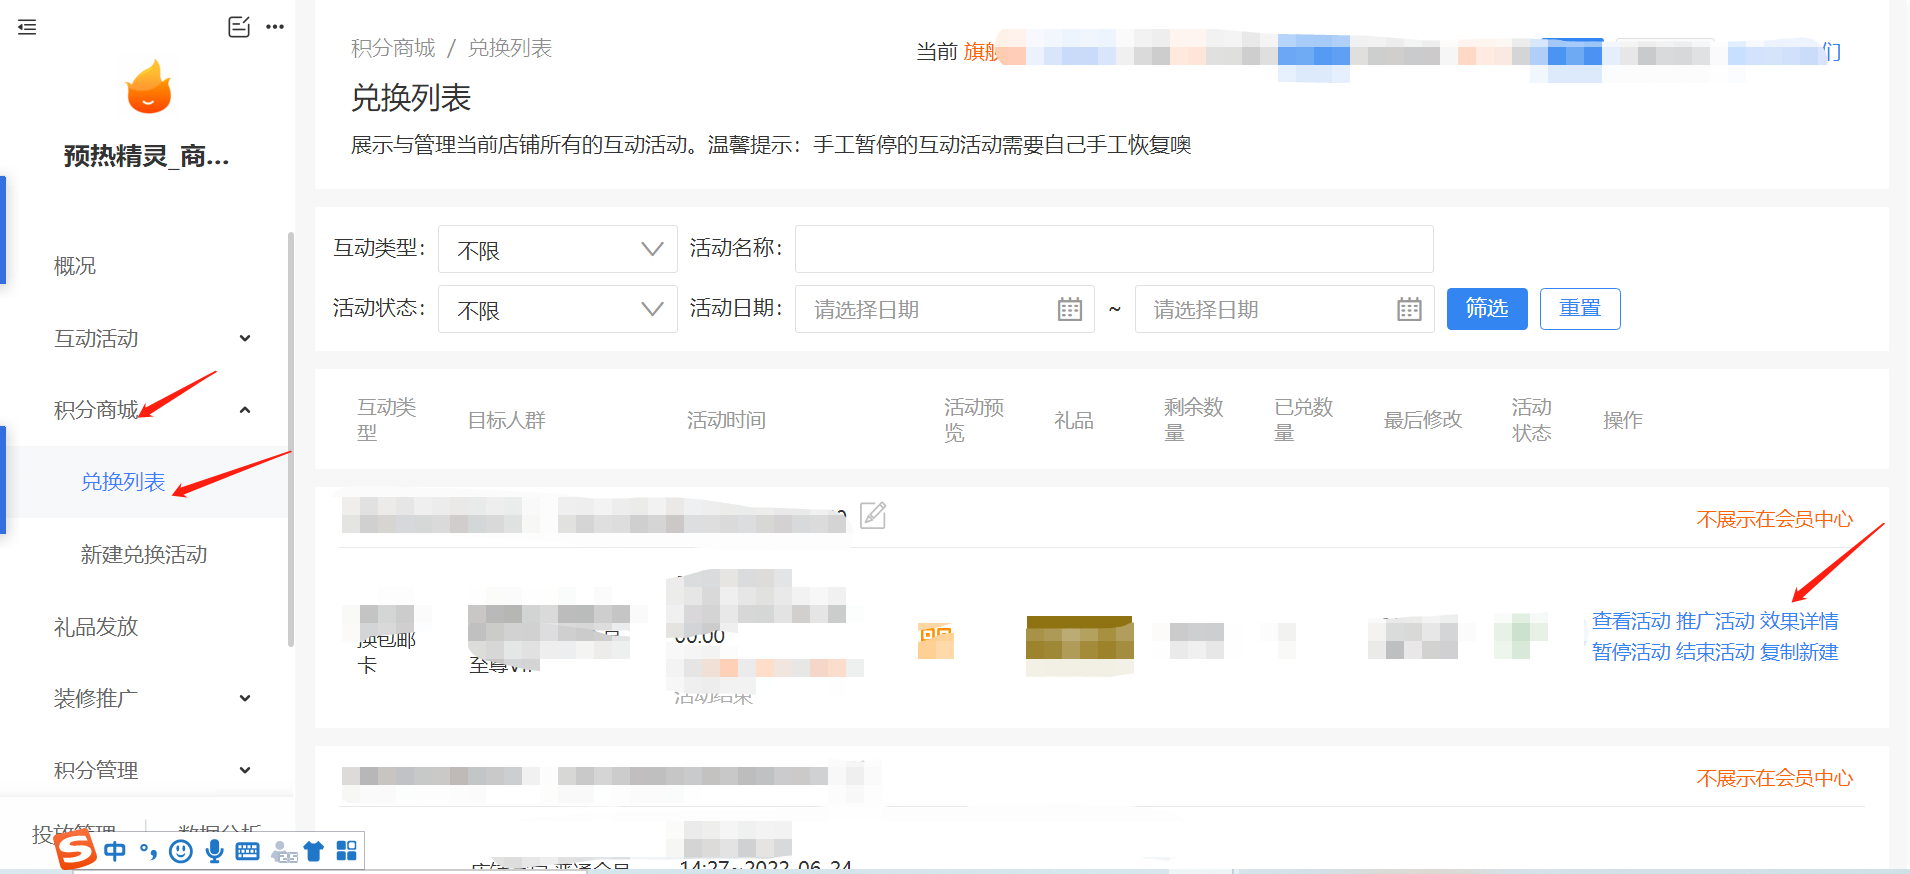This screenshot has height=874, width=1910.
Task: Click the 活动状态 column header
Action: [1532, 420]
